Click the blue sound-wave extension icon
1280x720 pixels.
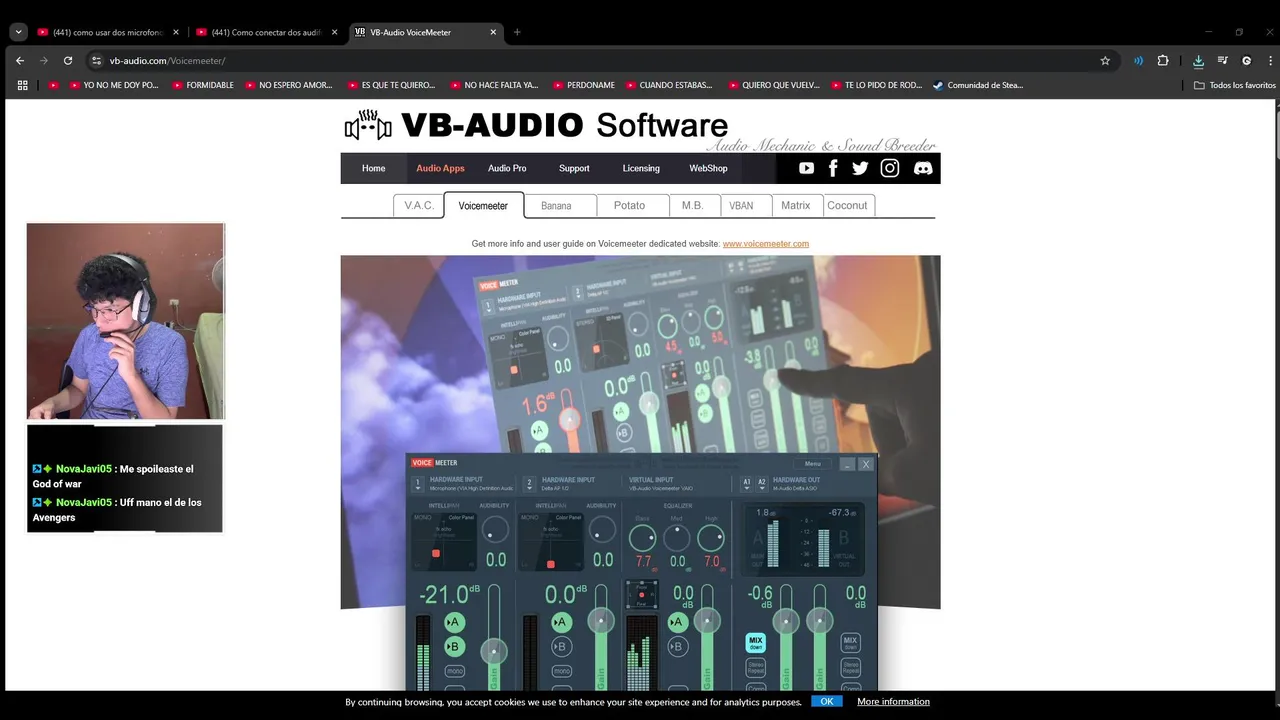coord(1138,60)
